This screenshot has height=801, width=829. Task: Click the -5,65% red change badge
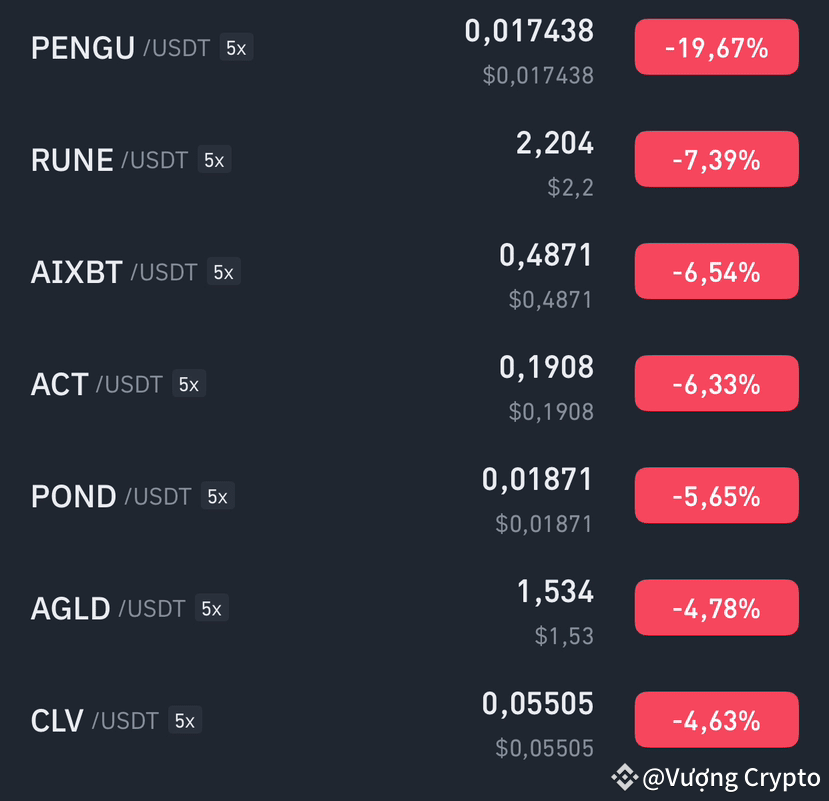coord(716,495)
